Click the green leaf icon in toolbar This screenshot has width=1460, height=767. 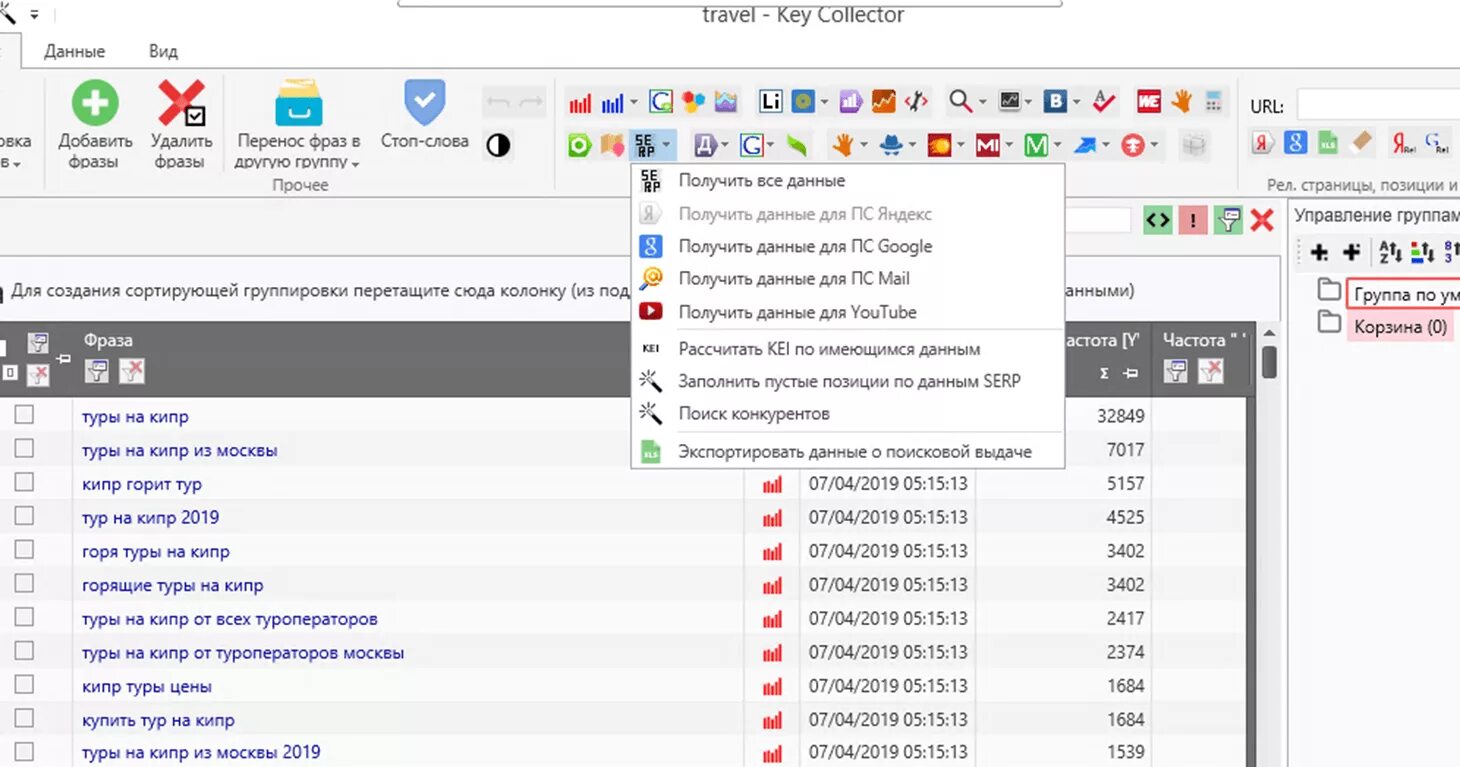797,146
